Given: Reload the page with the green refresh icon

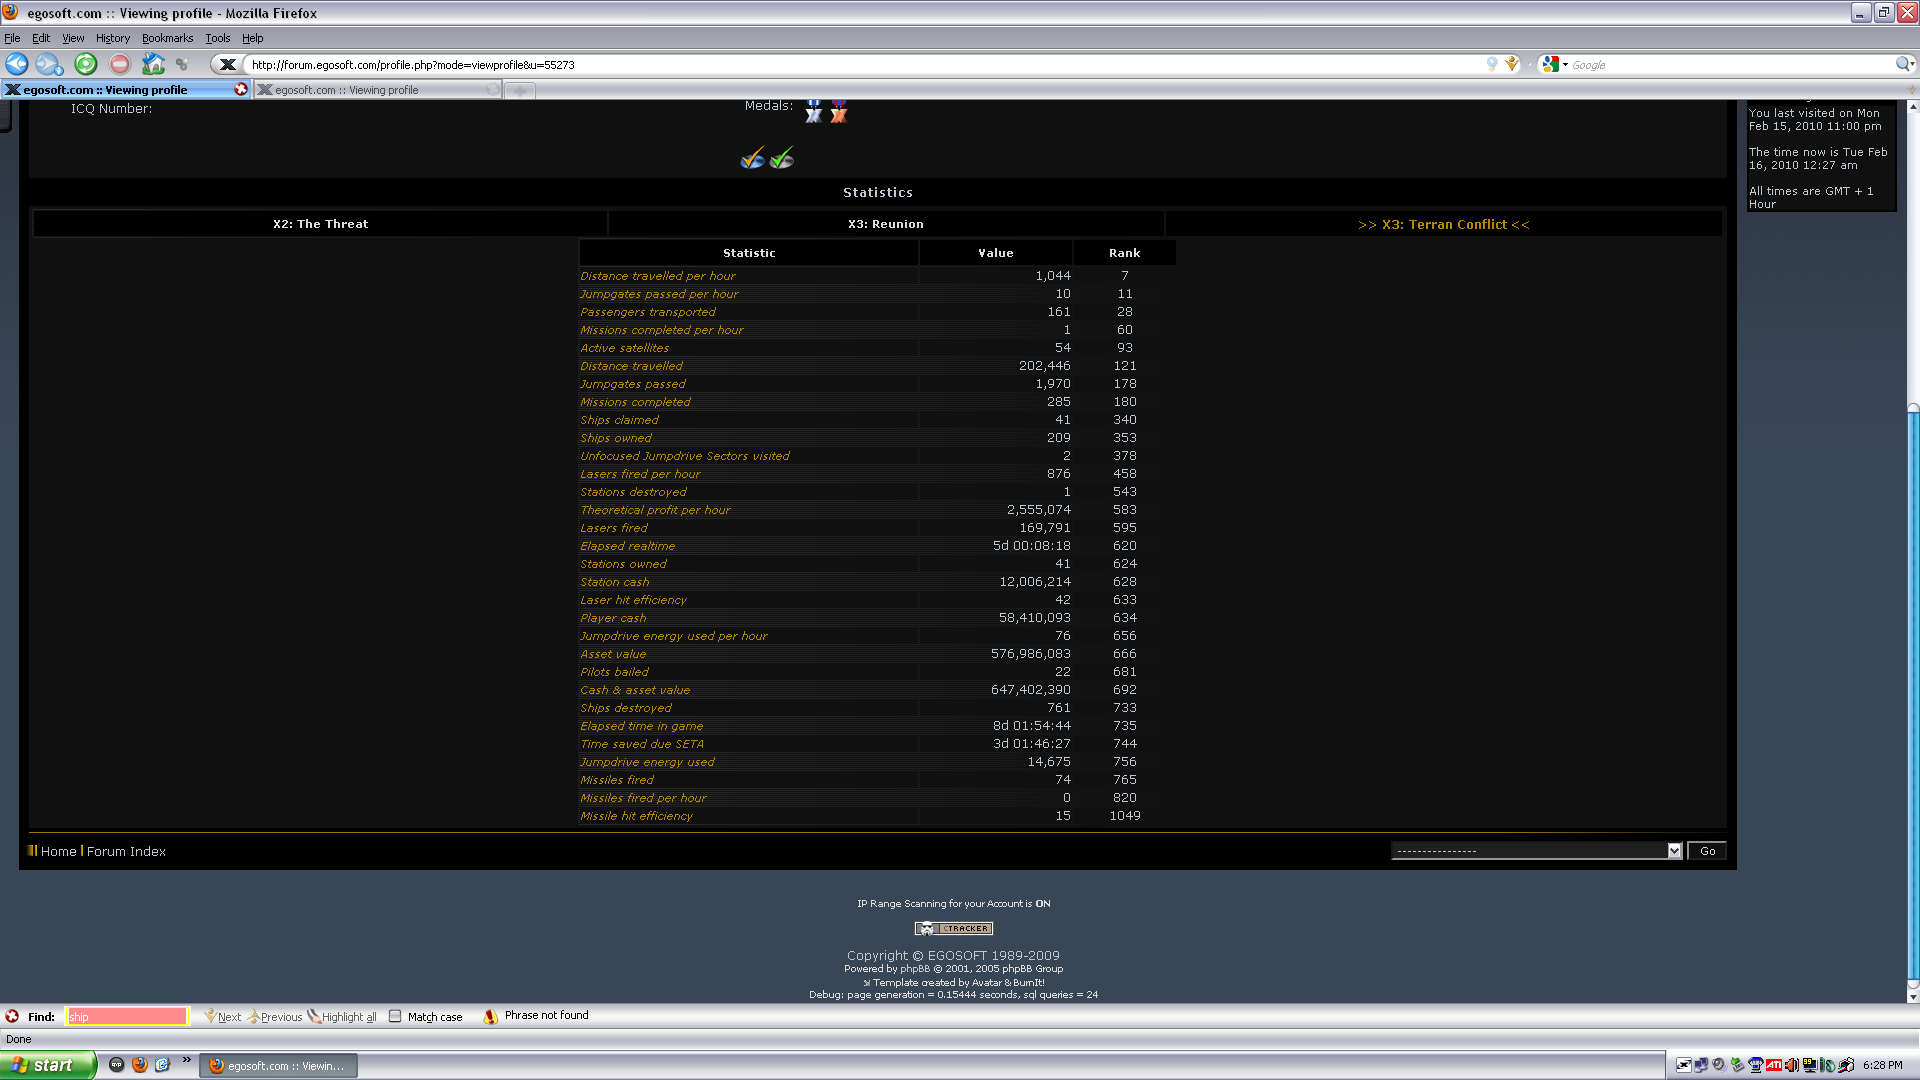Looking at the screenshot, I should [x=86, y=65].
